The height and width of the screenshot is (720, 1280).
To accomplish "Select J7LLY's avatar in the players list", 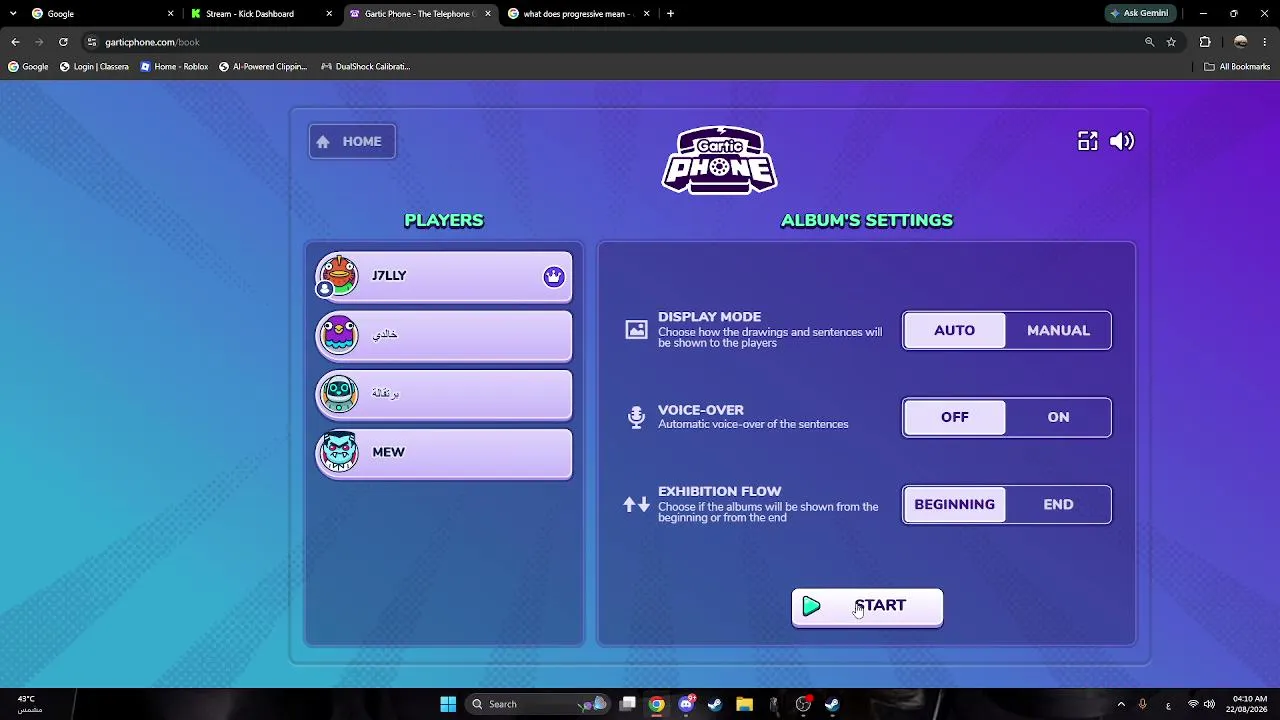I will 338,276.
